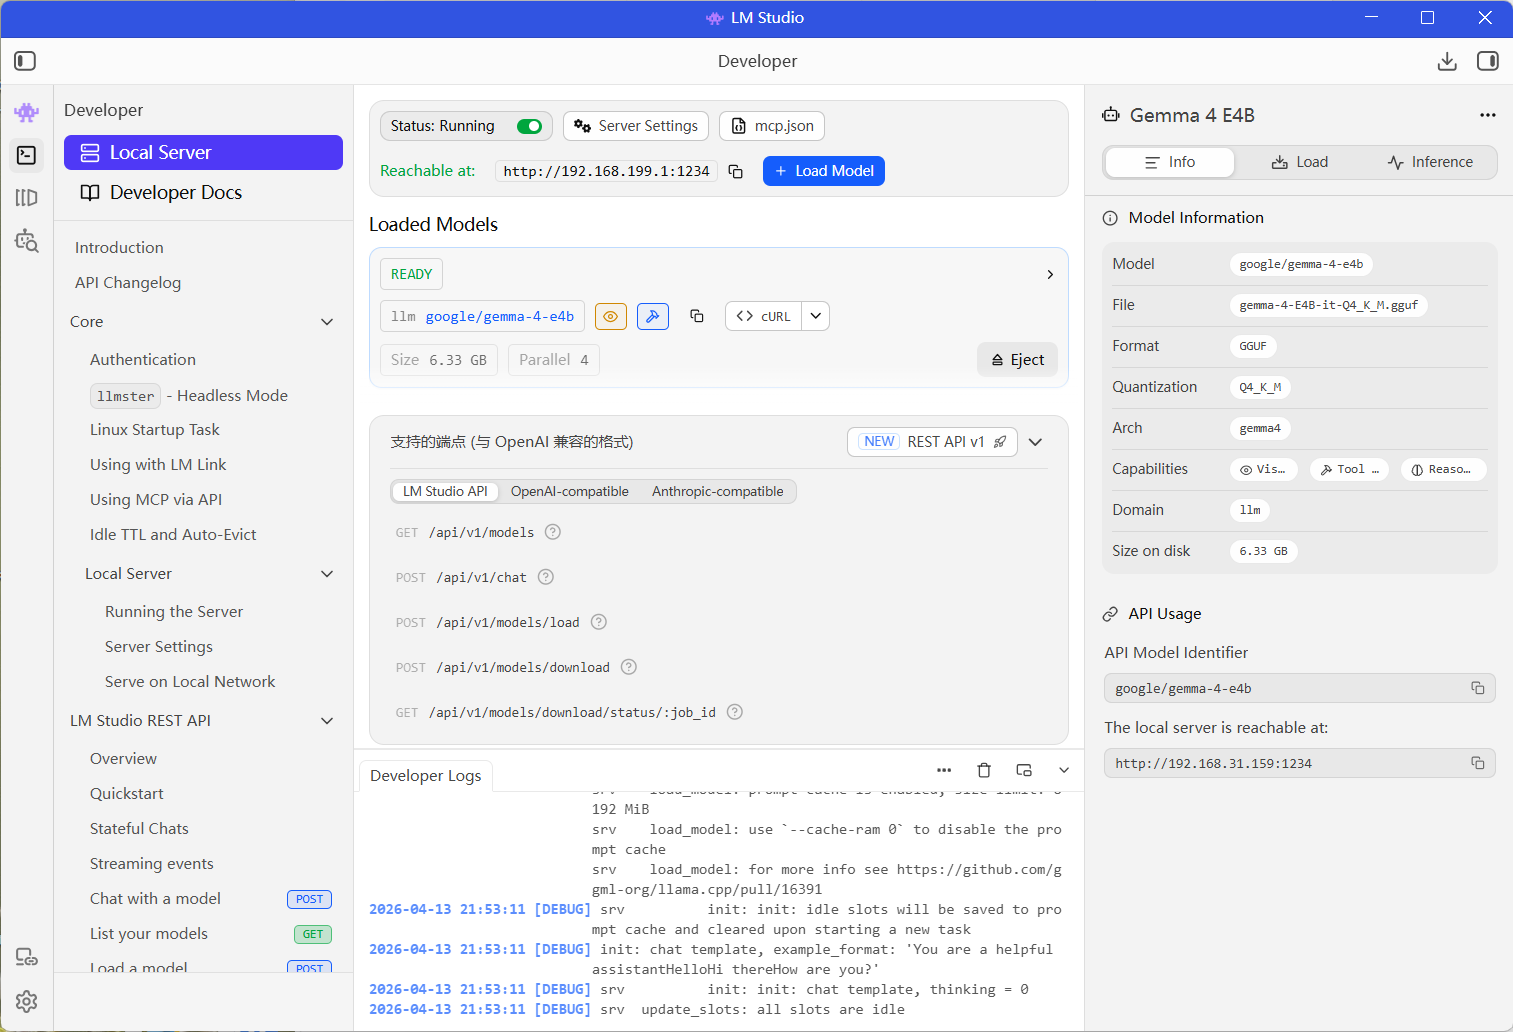
Task: Toggle the left sidebar panel icon
Action: (x=25, y=61)
